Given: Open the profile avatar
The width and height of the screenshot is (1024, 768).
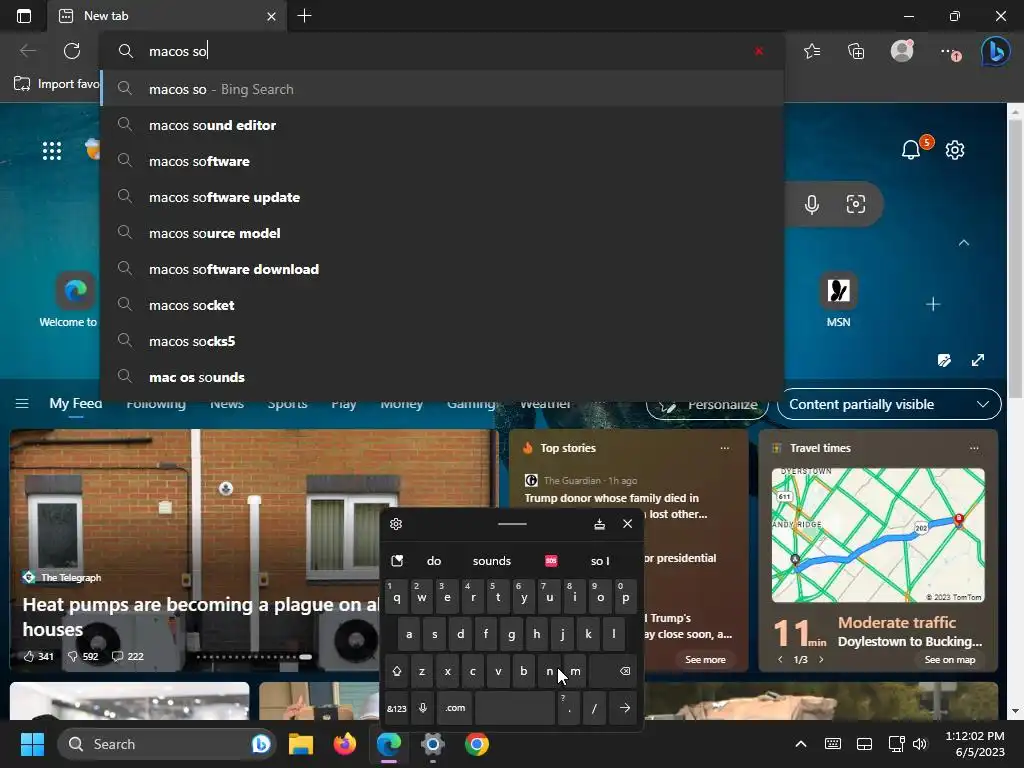Looking at the screenshot, I should 902,51.
